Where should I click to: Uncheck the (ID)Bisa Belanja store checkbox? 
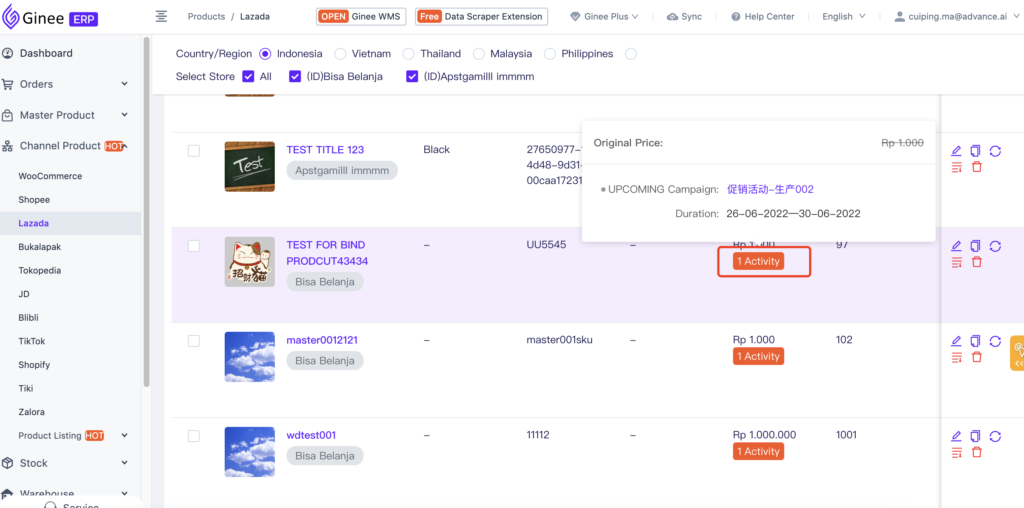pyautogui.click(x=295, y=76)
